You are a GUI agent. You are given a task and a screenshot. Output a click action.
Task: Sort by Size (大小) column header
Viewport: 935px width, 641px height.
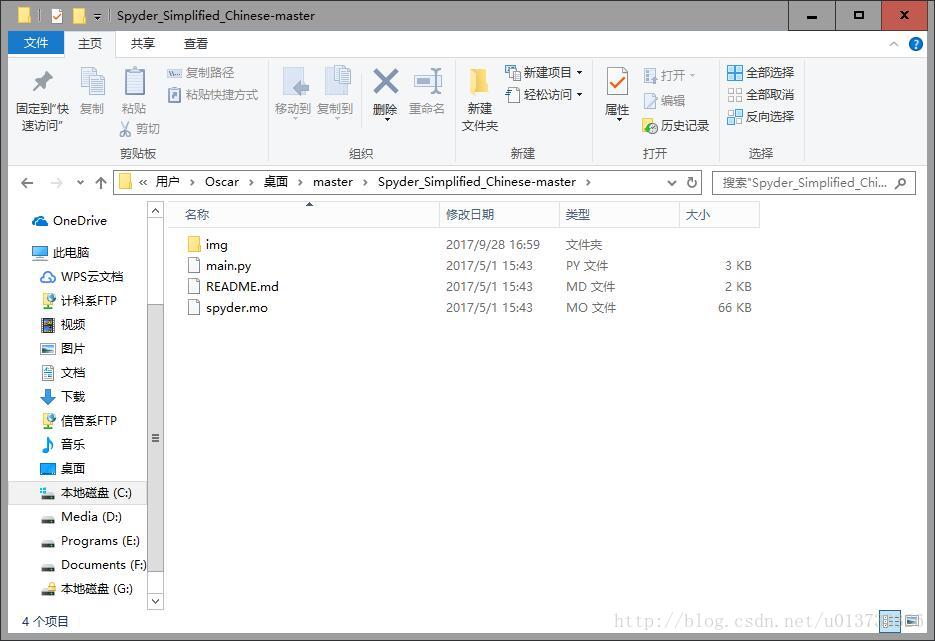[x=719, y=215]
